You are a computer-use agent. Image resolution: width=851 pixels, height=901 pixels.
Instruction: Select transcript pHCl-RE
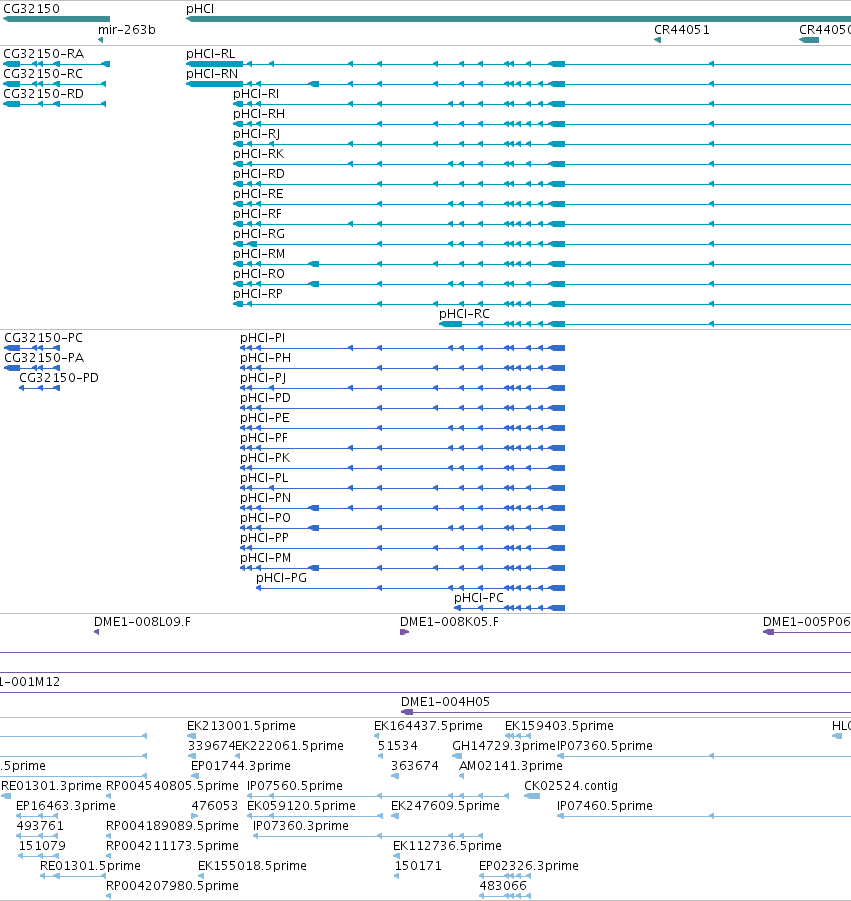[258, 194]
